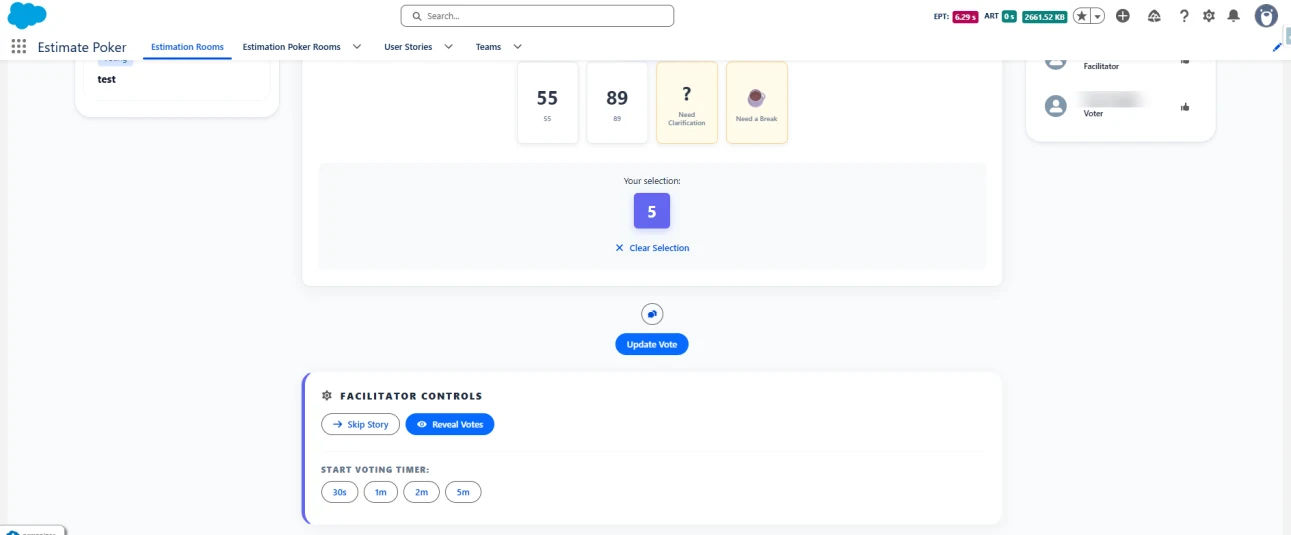Switch to Estimation Rooms tab

pyautogui.click(x=187, y=47)
